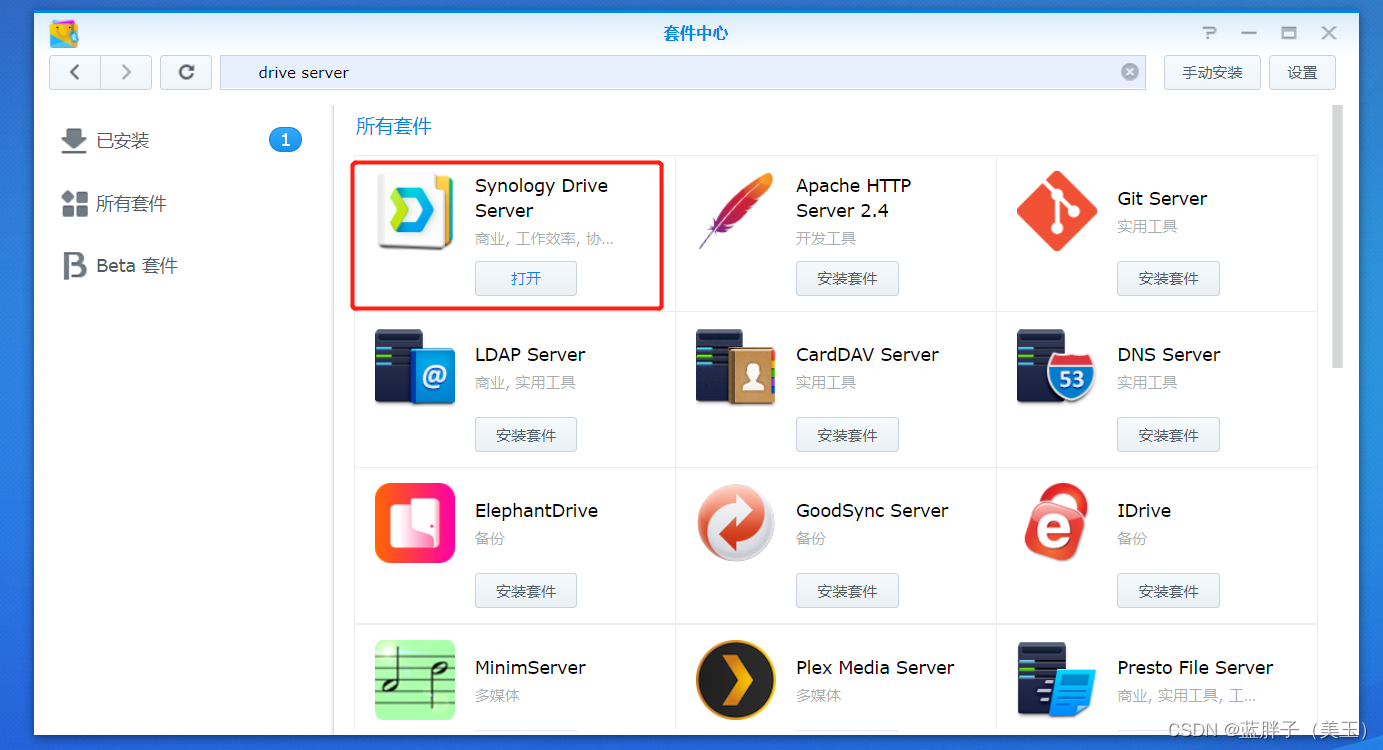Open Synology Drive Server with 打开 button
Screen dimensions: 1383x750
(x=526, y=279)
